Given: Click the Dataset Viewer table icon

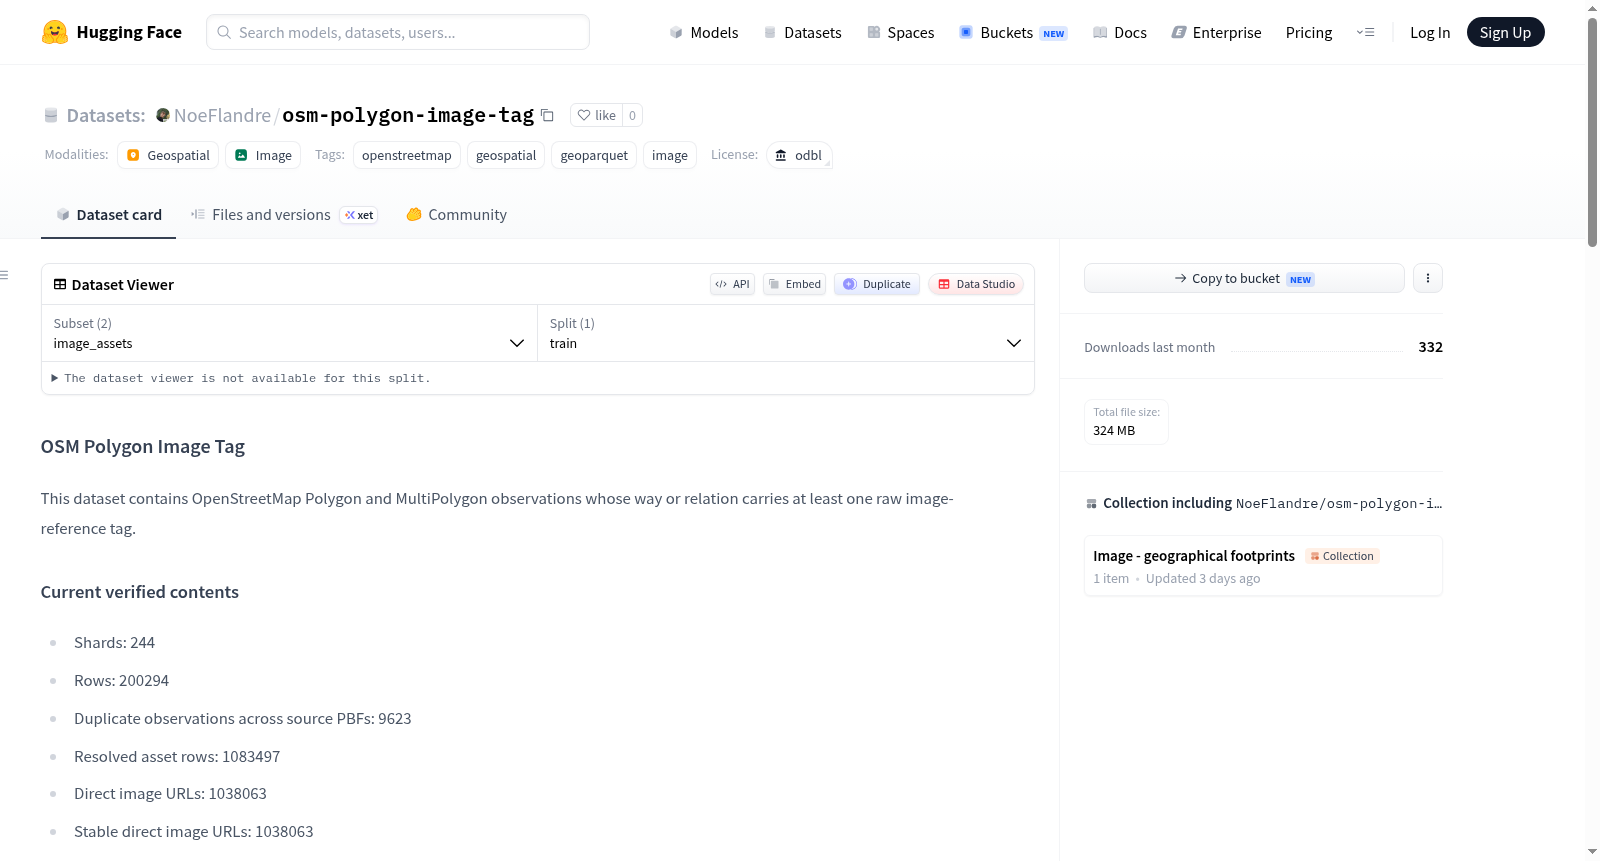Looking at the screenshot, I should point(60,284).
